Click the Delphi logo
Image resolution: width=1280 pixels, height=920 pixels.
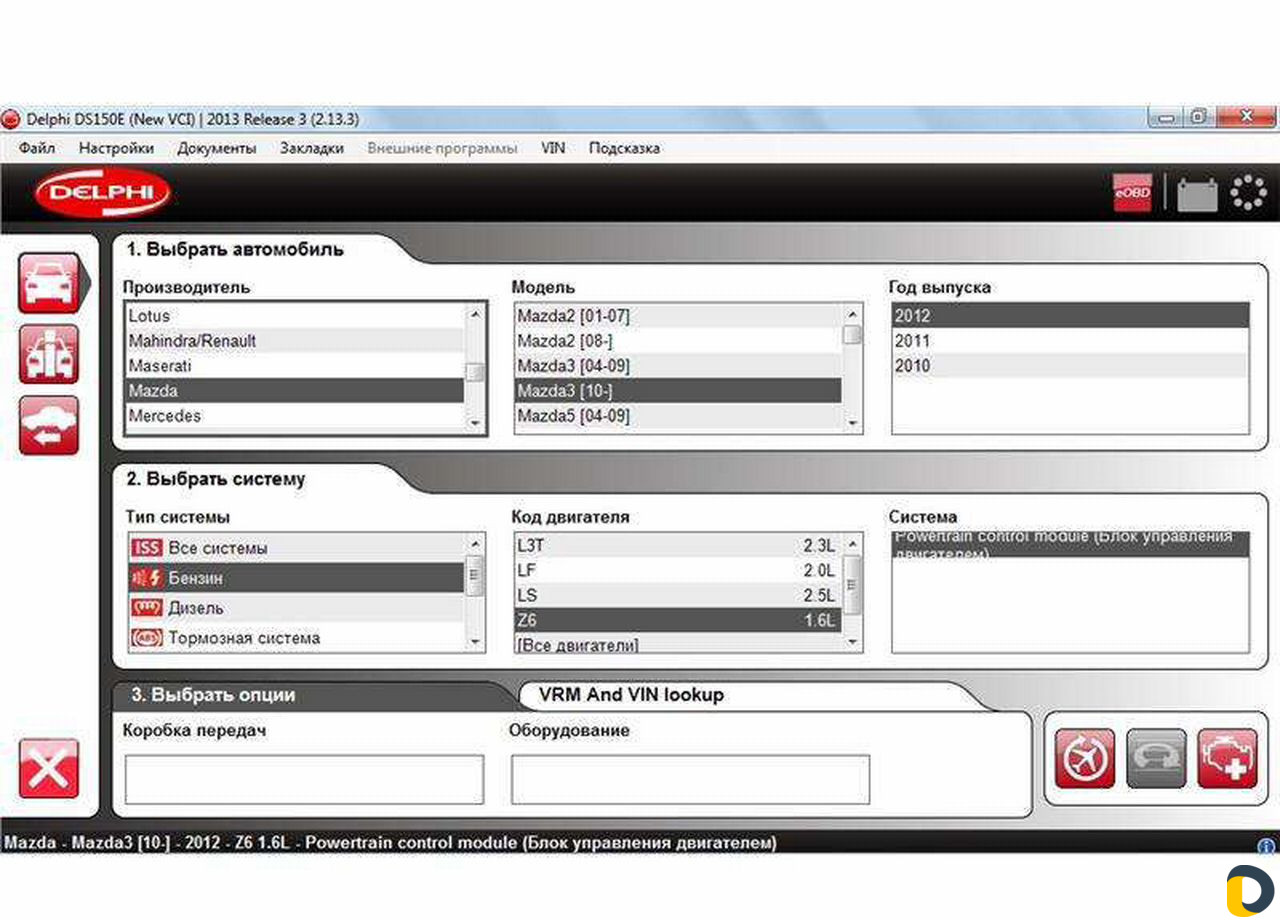(x=102, y=193)
